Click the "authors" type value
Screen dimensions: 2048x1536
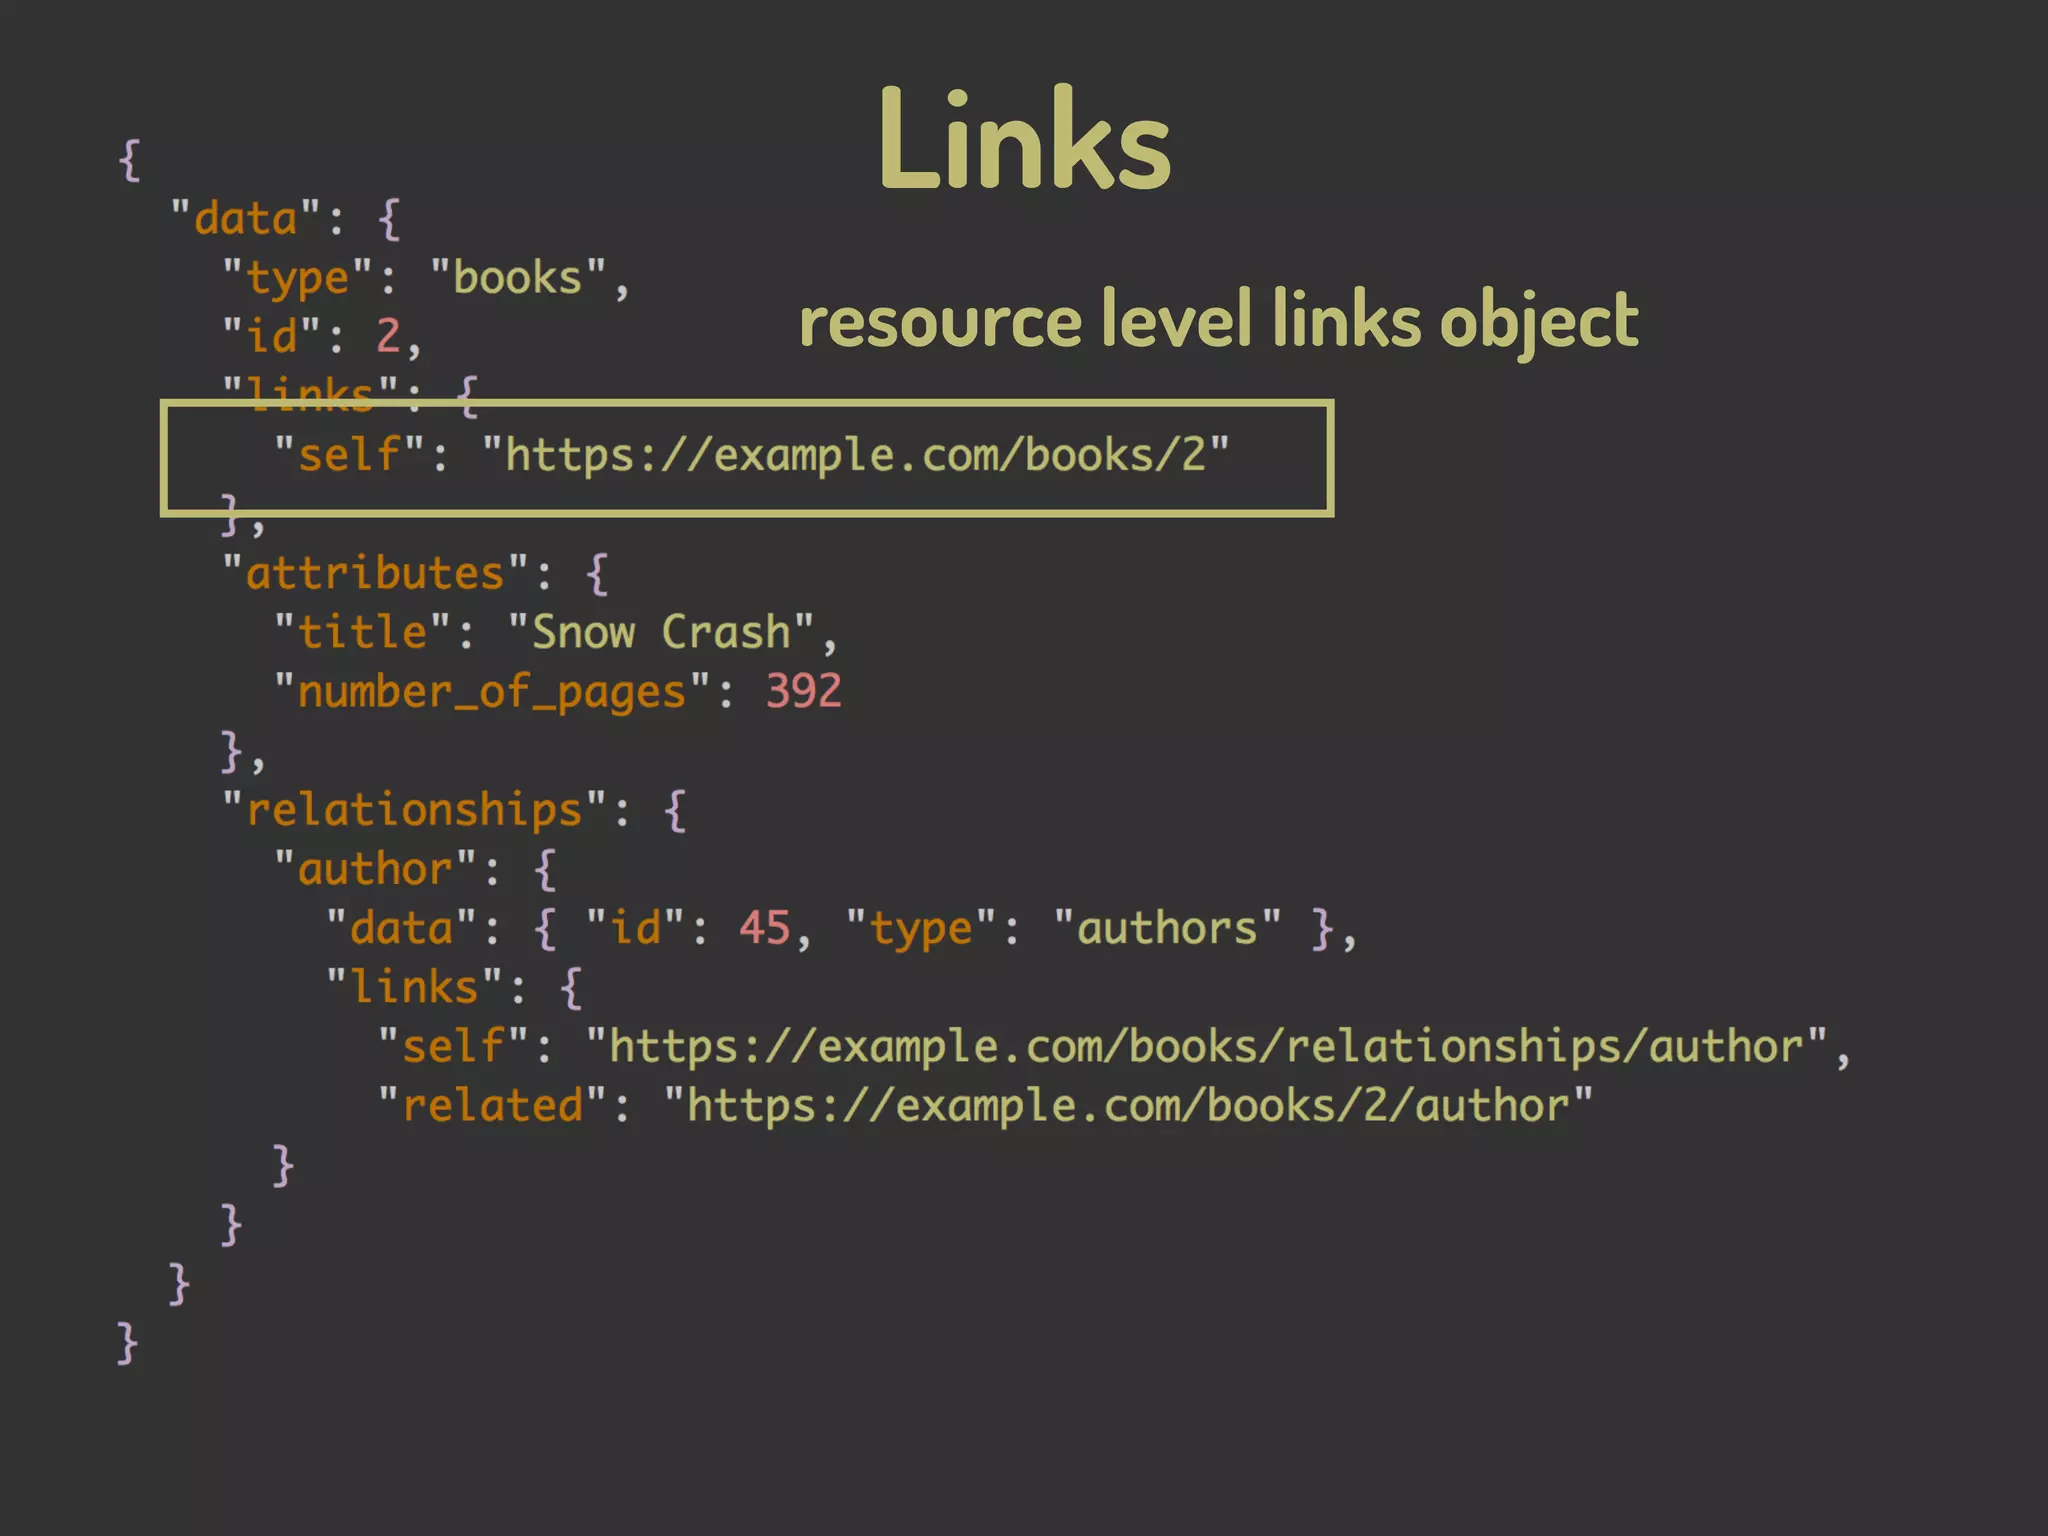tap(1167, 928)
